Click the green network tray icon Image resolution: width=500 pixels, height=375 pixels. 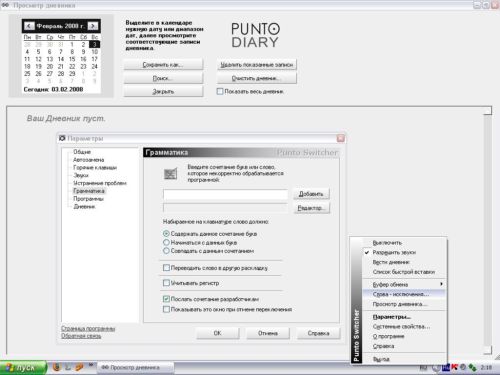pyautogui.click(x=472, y=368)
